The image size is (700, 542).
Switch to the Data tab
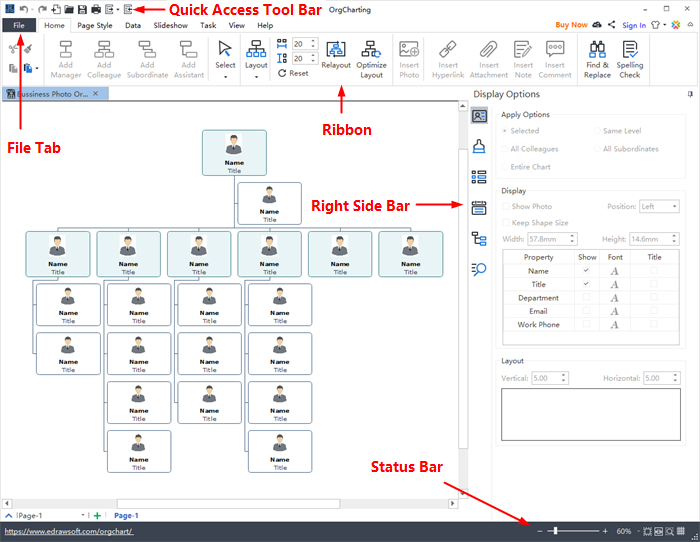point(133,25)
